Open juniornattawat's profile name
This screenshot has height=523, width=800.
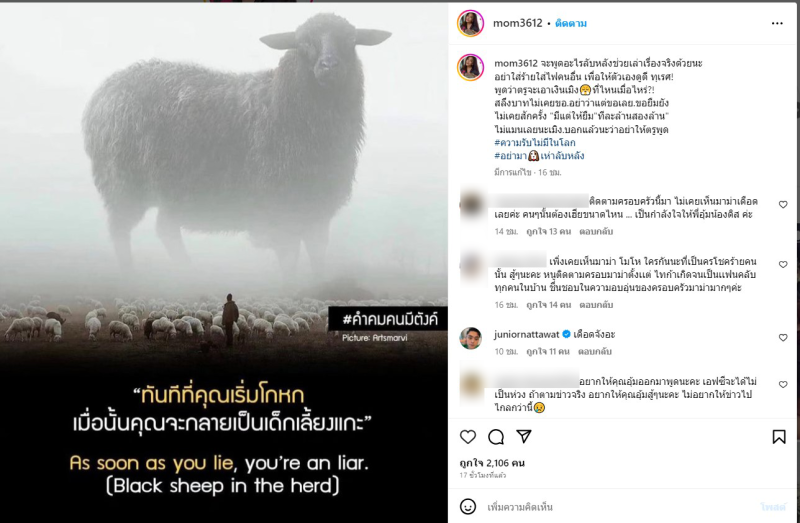pyautogui.click(x=527, y=334)
